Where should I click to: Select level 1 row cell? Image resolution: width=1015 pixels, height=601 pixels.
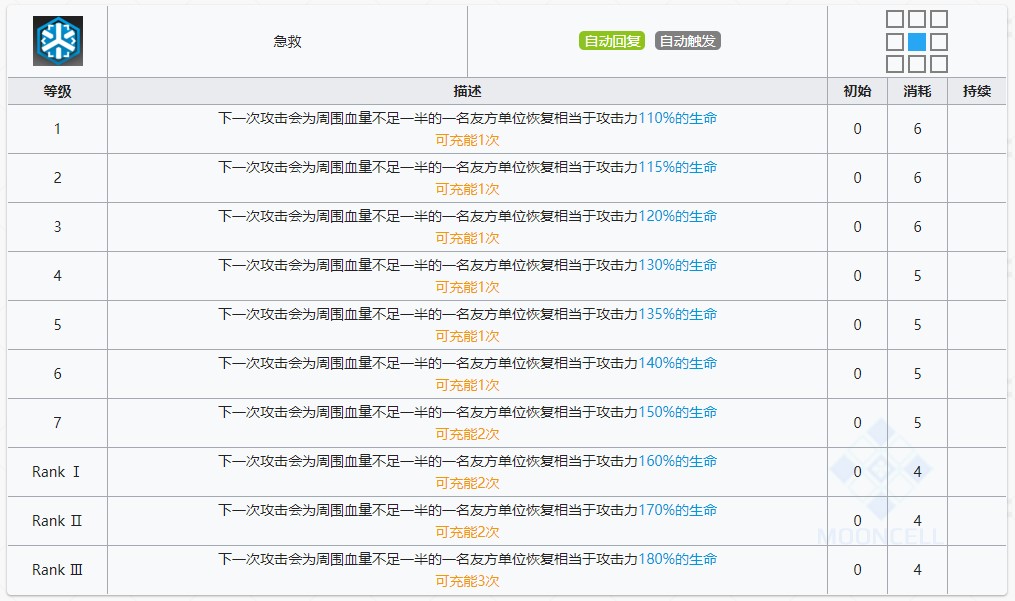pos(58,129)
